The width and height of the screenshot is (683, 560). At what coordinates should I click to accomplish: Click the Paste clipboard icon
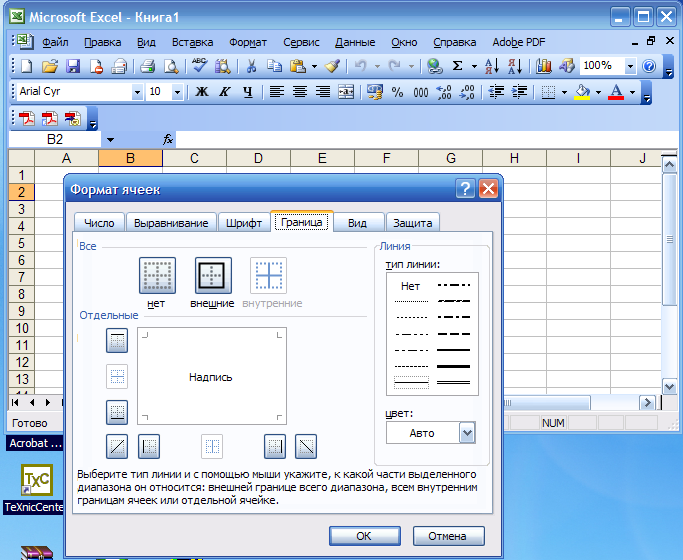click(x=298, y=66)
